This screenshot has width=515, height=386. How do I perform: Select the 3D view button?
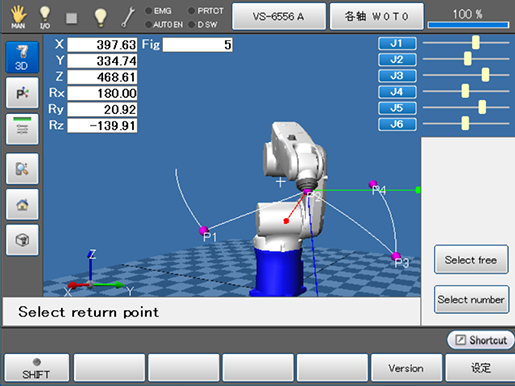coord(22,57)
